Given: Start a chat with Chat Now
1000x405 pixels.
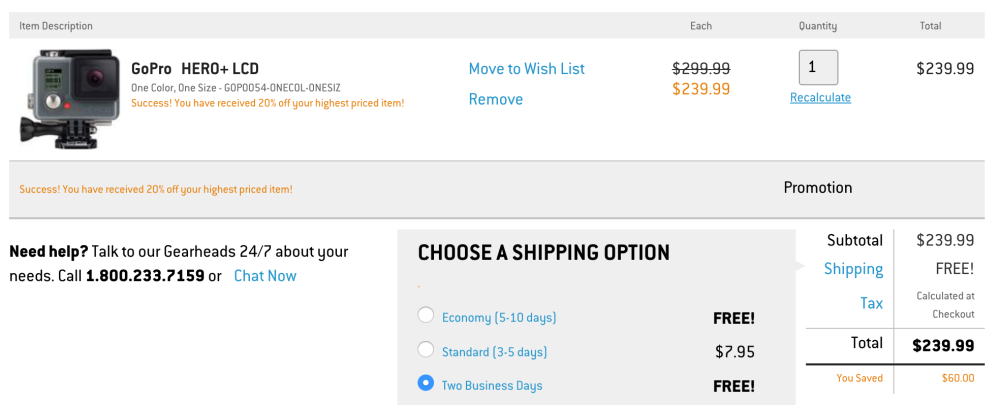Looking at the screenshot, I should click(265, 276).
